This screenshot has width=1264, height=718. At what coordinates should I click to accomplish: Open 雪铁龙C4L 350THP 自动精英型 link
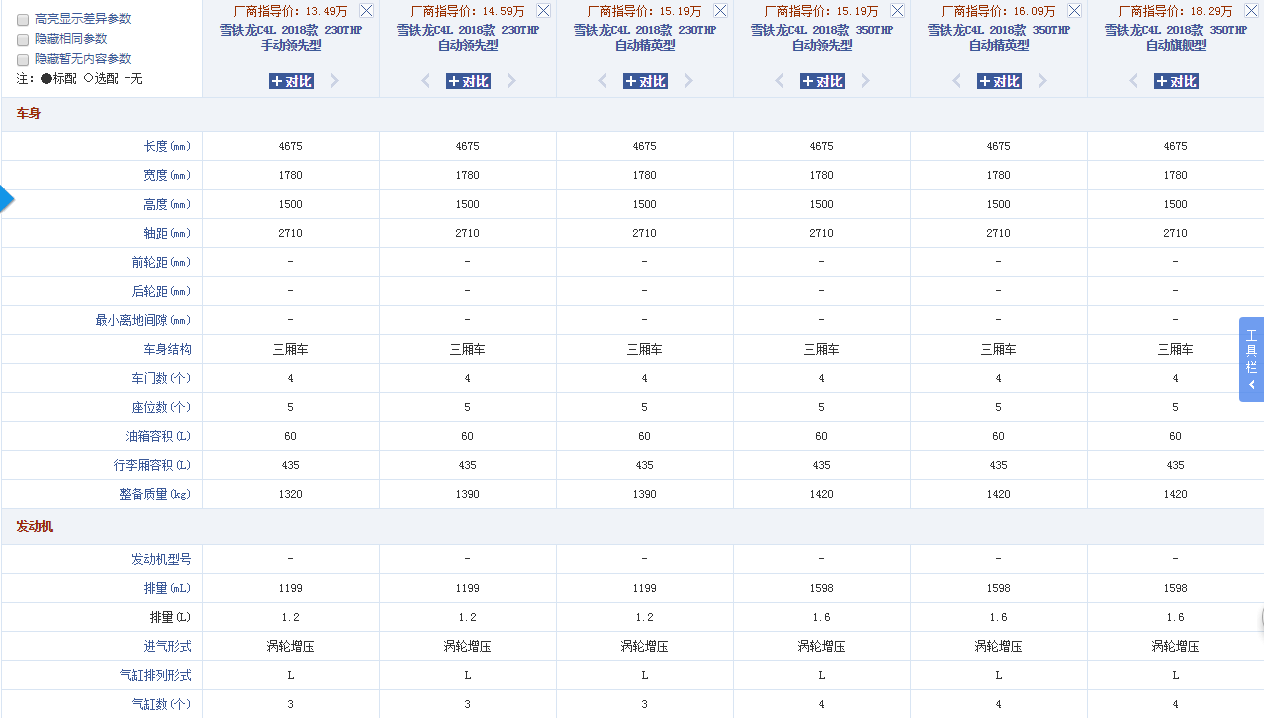[999, 38]
